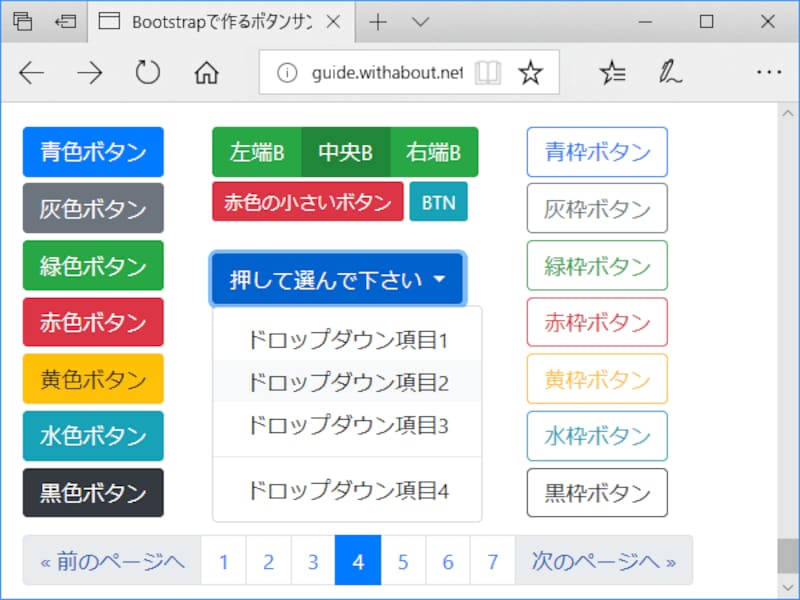Open the More actions menu
The image size is (800, 600).
768,72
